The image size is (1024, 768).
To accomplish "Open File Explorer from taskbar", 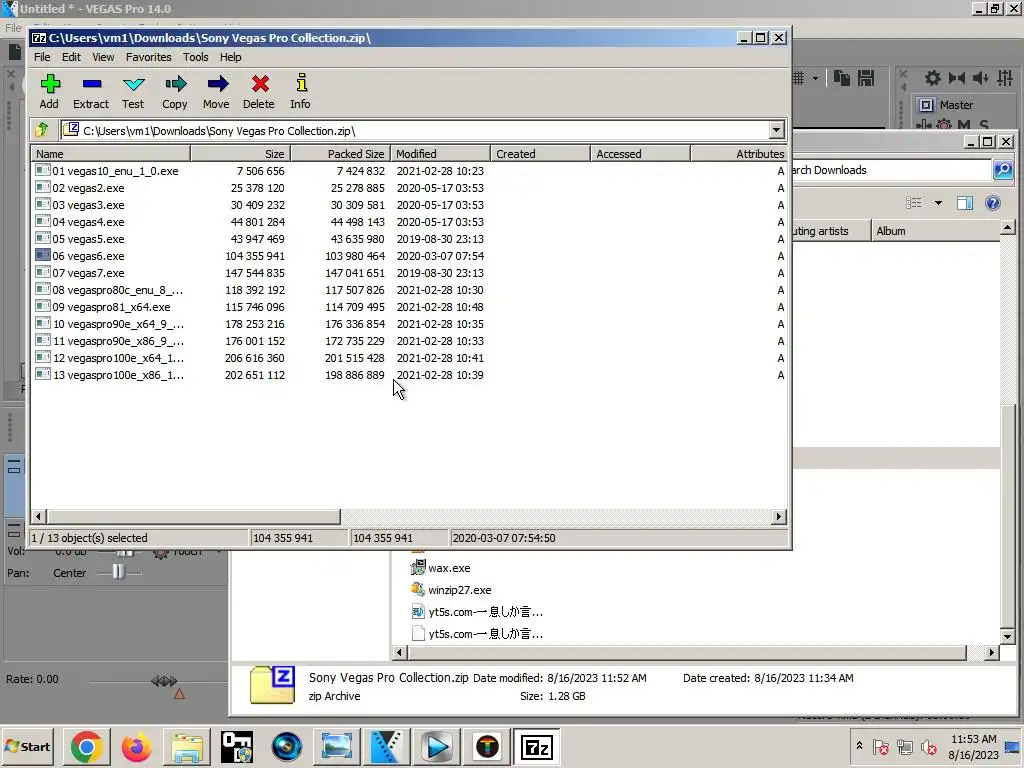I will point(187,746).
